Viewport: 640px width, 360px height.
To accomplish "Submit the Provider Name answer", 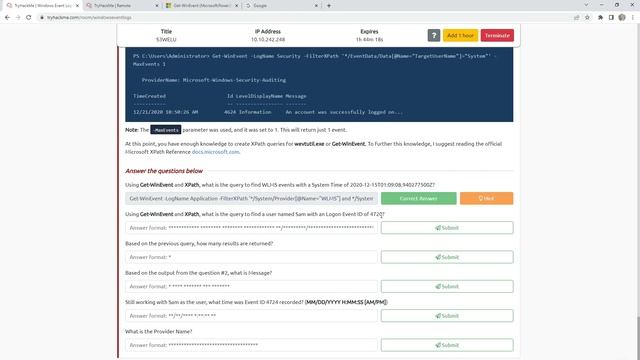I will coord(447,345).
